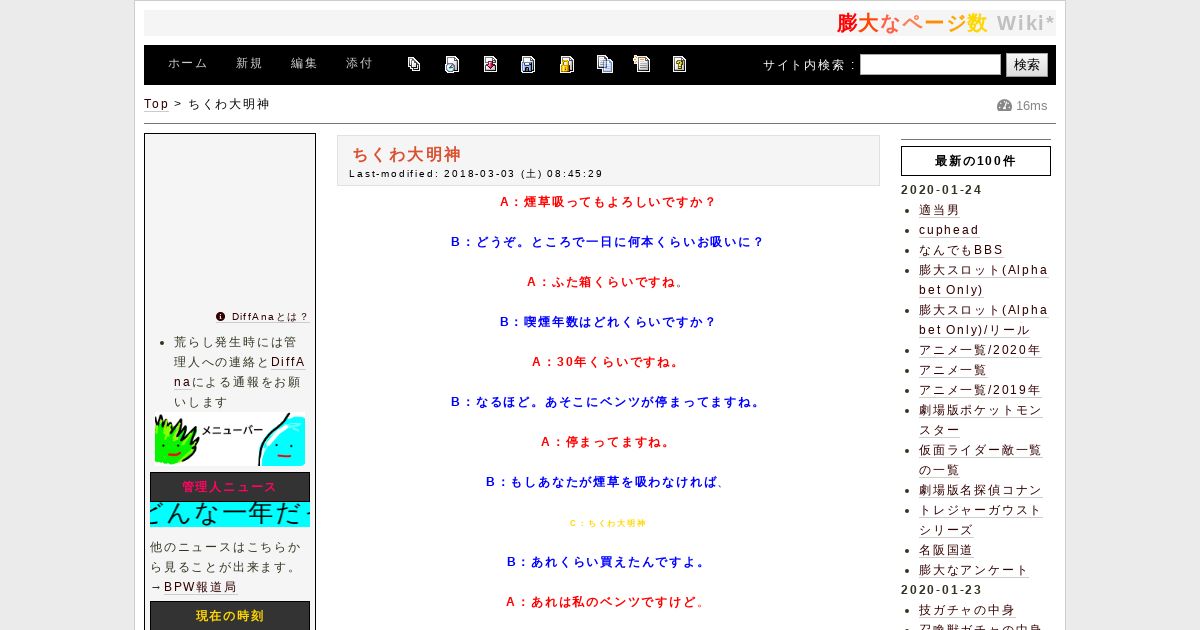Click the line B：どうぞ。ところで一日に何本くらいお吸いに？
This screenshot has height=630, width=1200.
[x=608, y=242]
